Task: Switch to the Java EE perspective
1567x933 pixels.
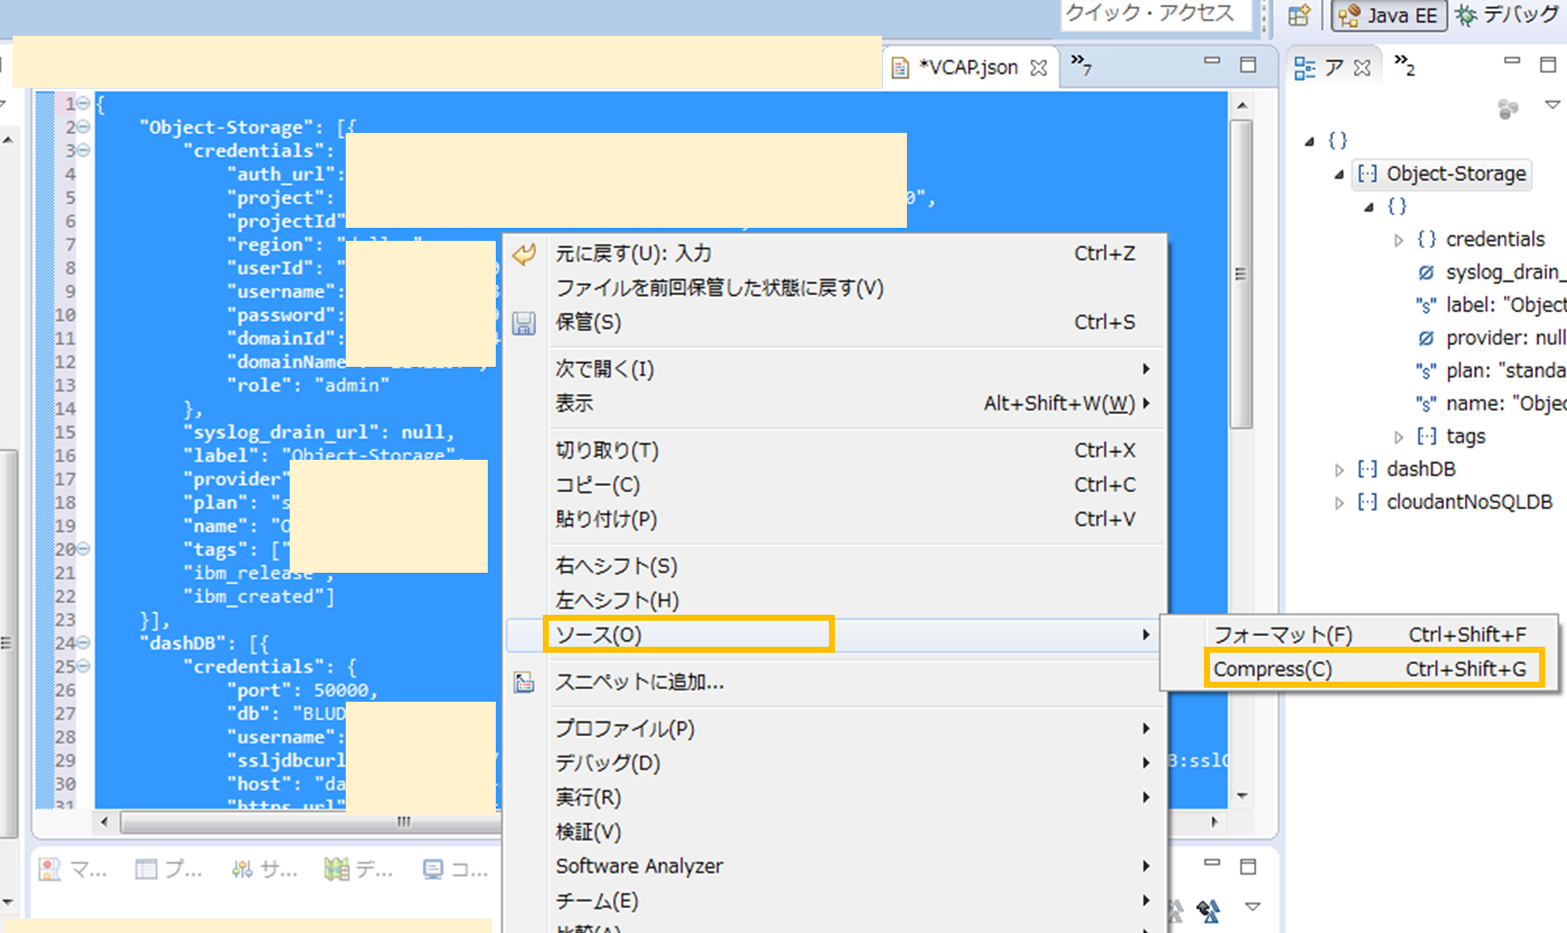Action: pos(1388,15)
